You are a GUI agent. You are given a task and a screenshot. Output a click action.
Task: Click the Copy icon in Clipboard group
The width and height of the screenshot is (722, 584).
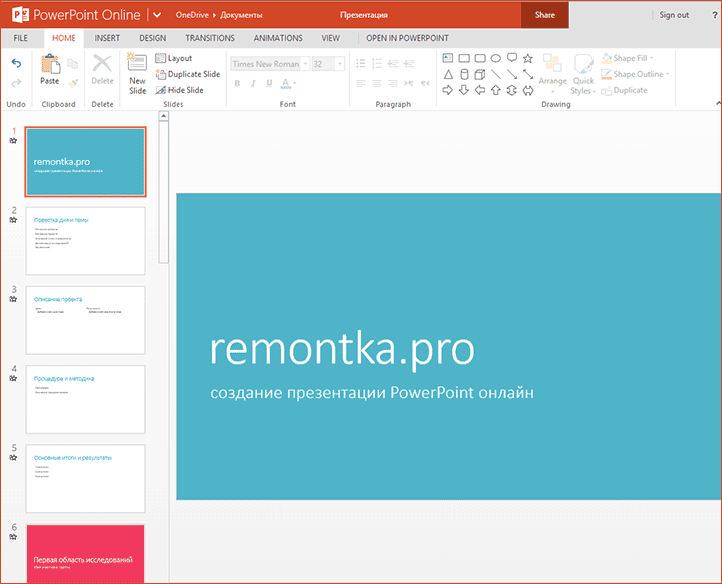73,64
